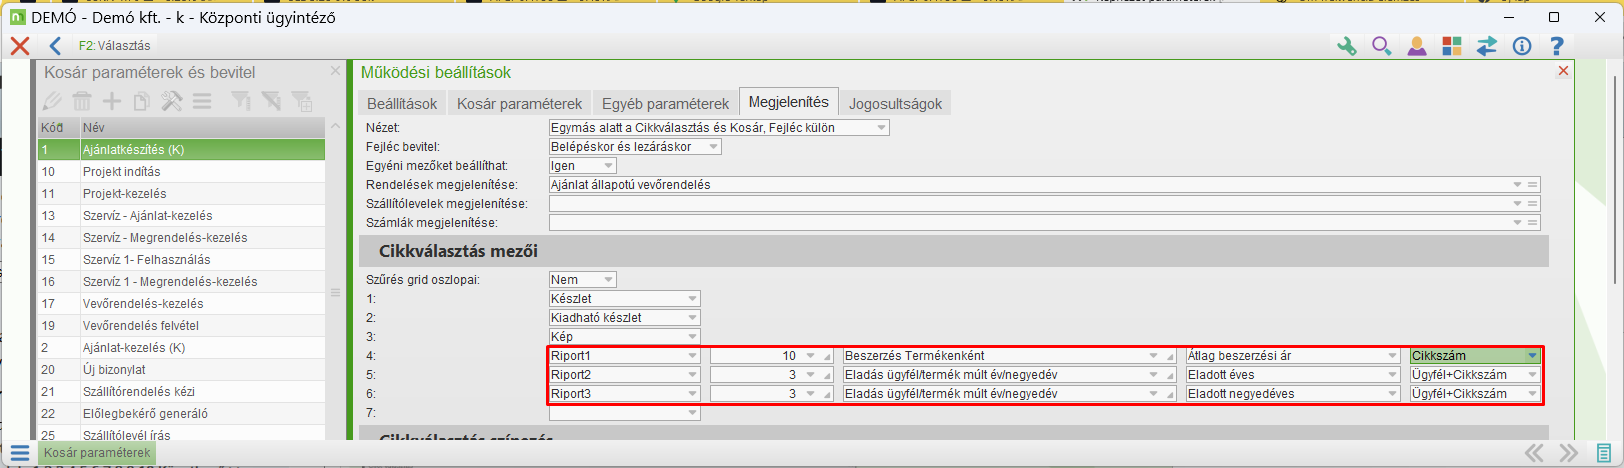Close the Működési beállítások panel
The height and width of the screenshot is (468, 1624).
tap(1563, 71)
